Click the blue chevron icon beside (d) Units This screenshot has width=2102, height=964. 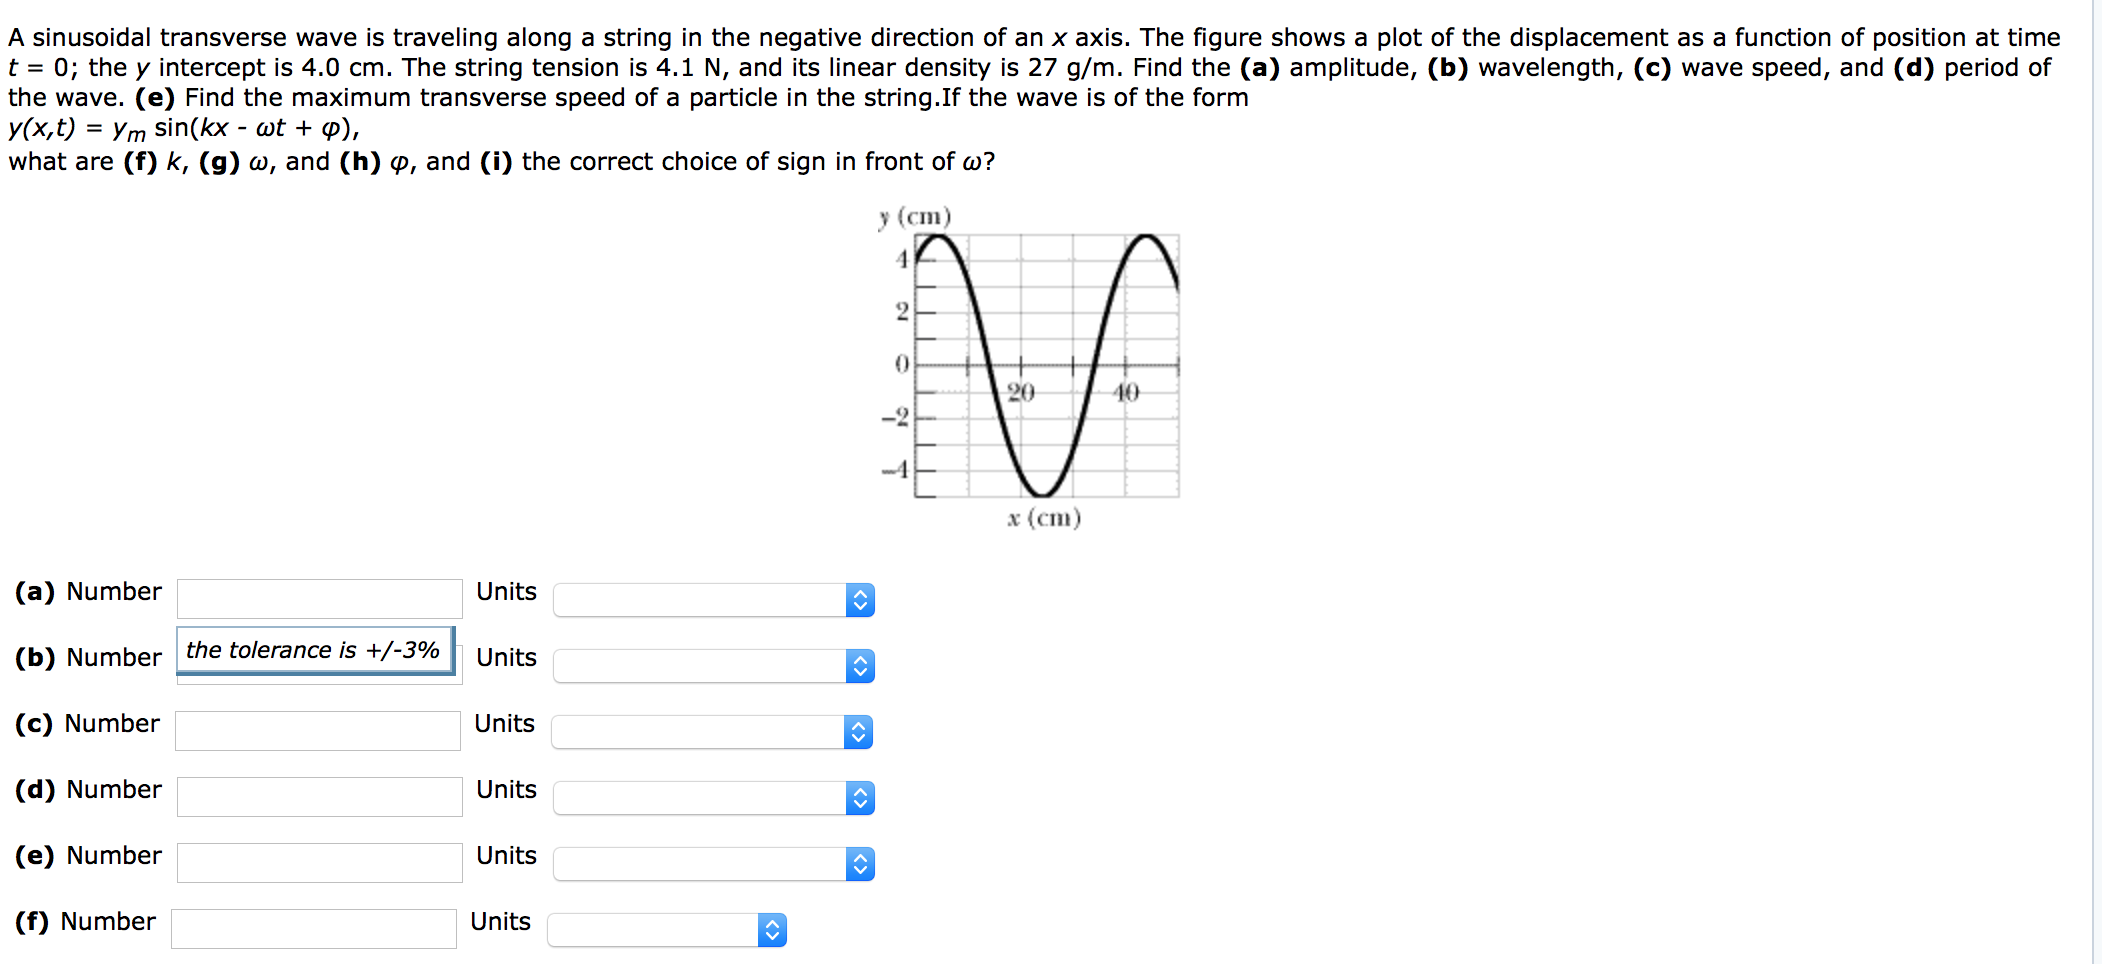(x=859, y=798)
